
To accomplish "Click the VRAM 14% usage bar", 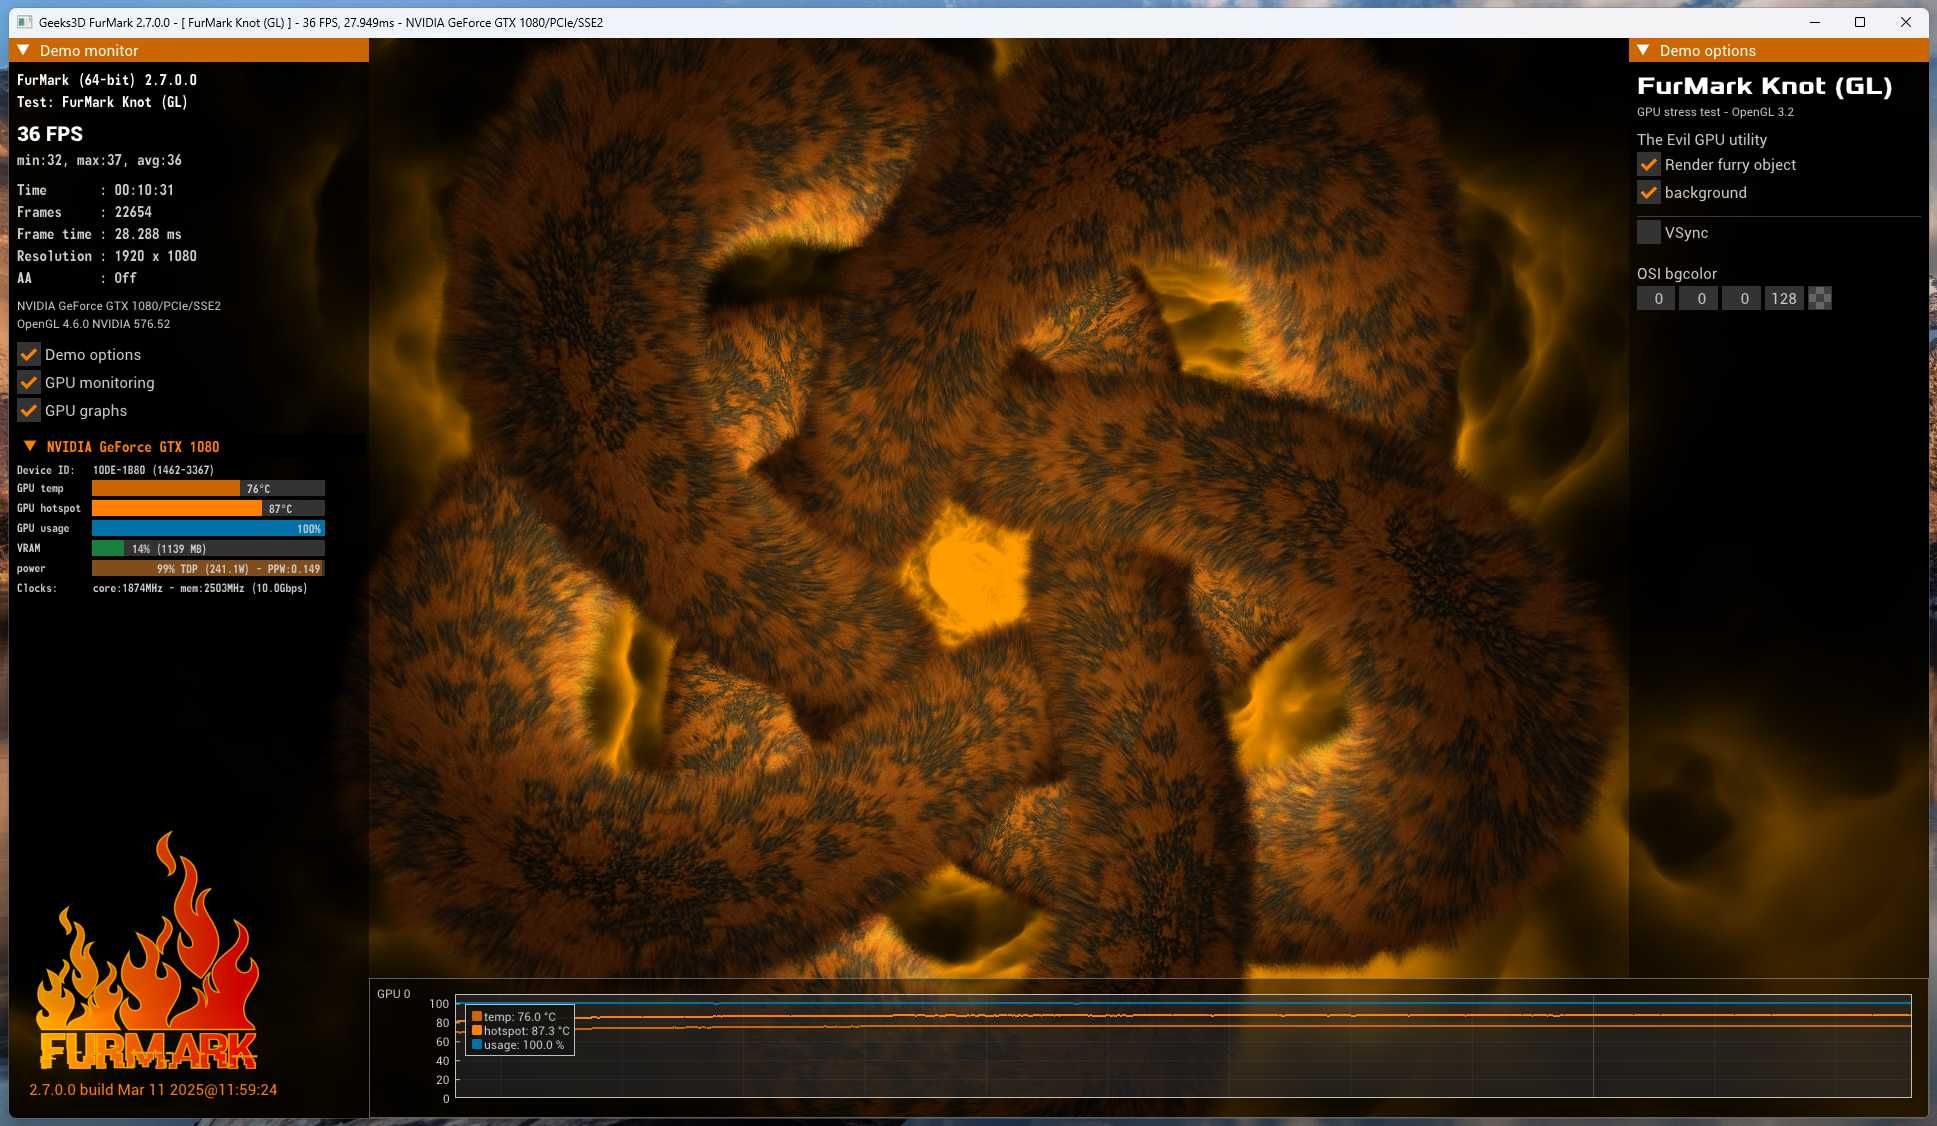I will 208,548.
